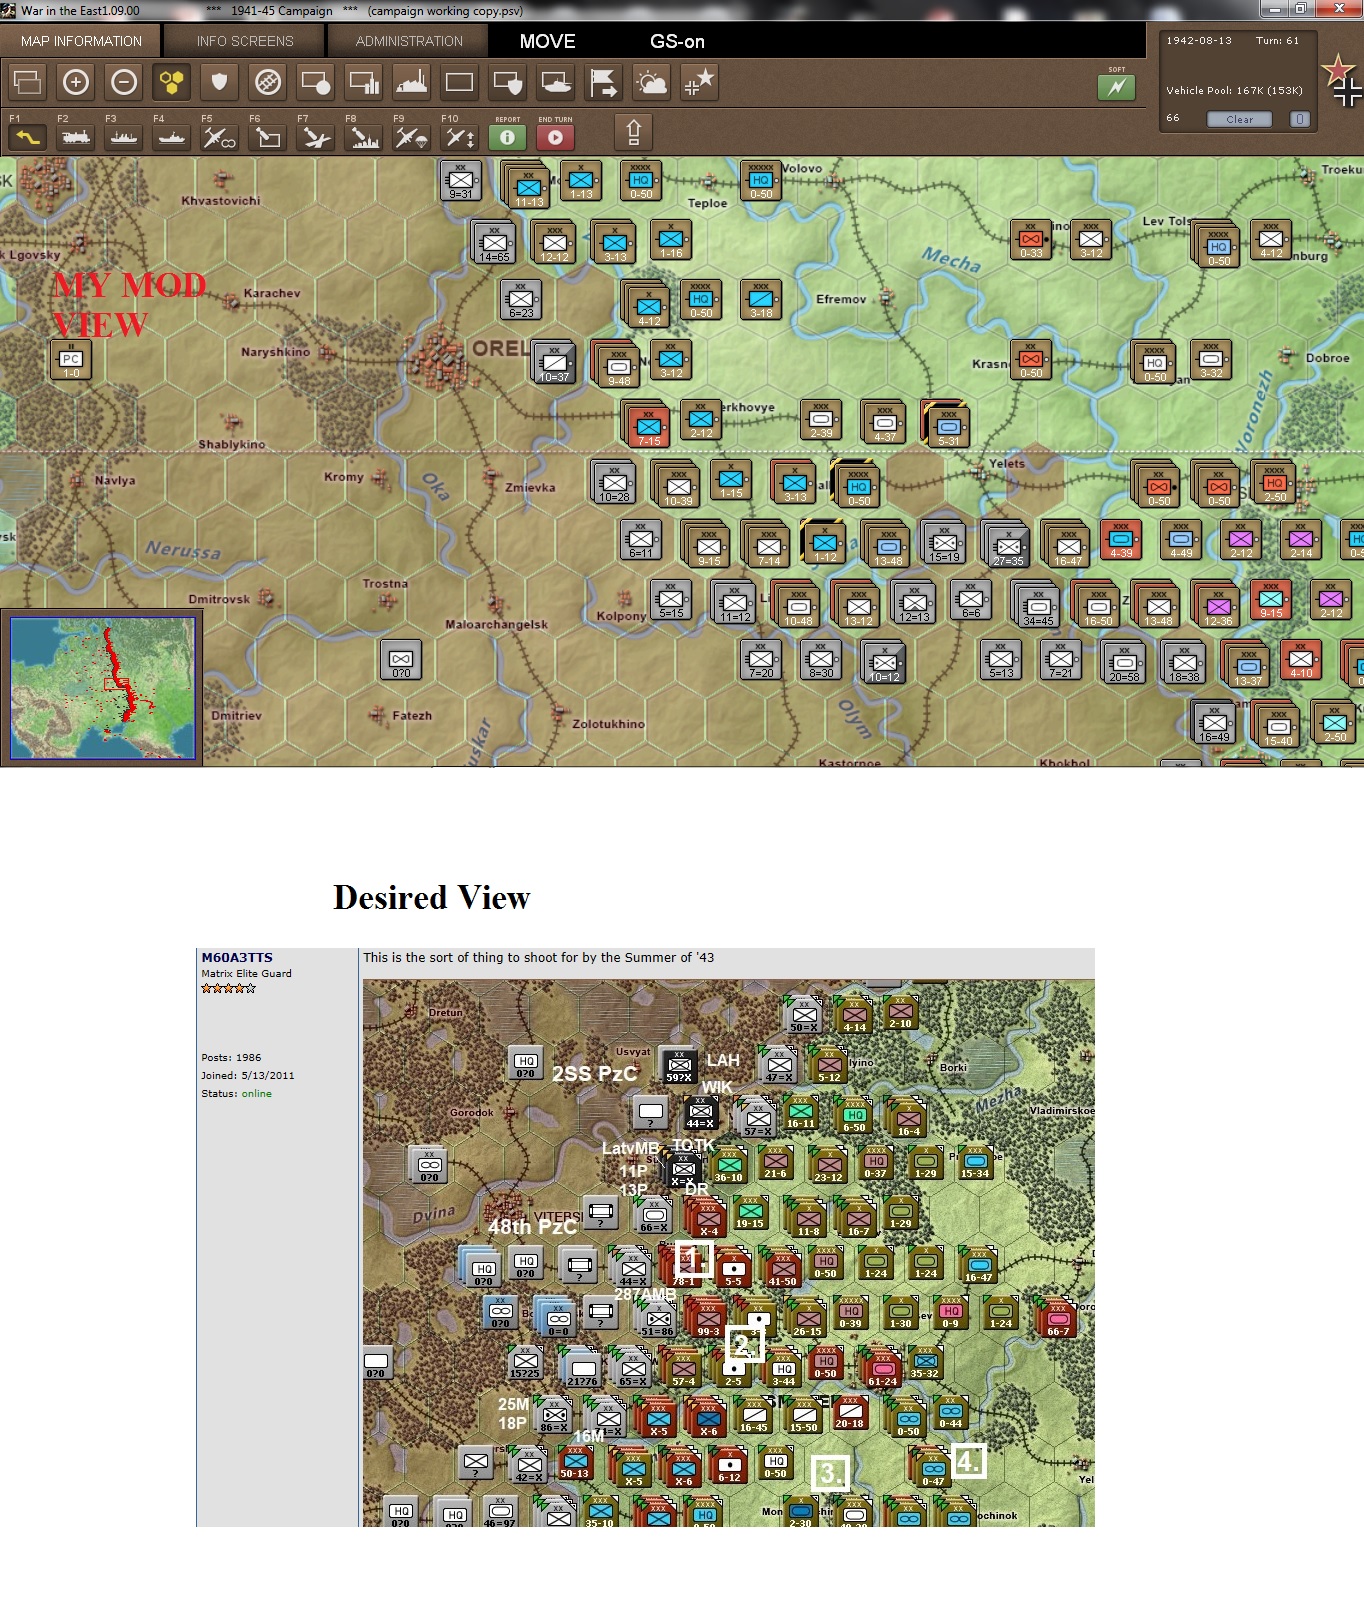Select F7 bomb airfield mode
This screenshot has height=1600, width=1364.
coord(316,137)
